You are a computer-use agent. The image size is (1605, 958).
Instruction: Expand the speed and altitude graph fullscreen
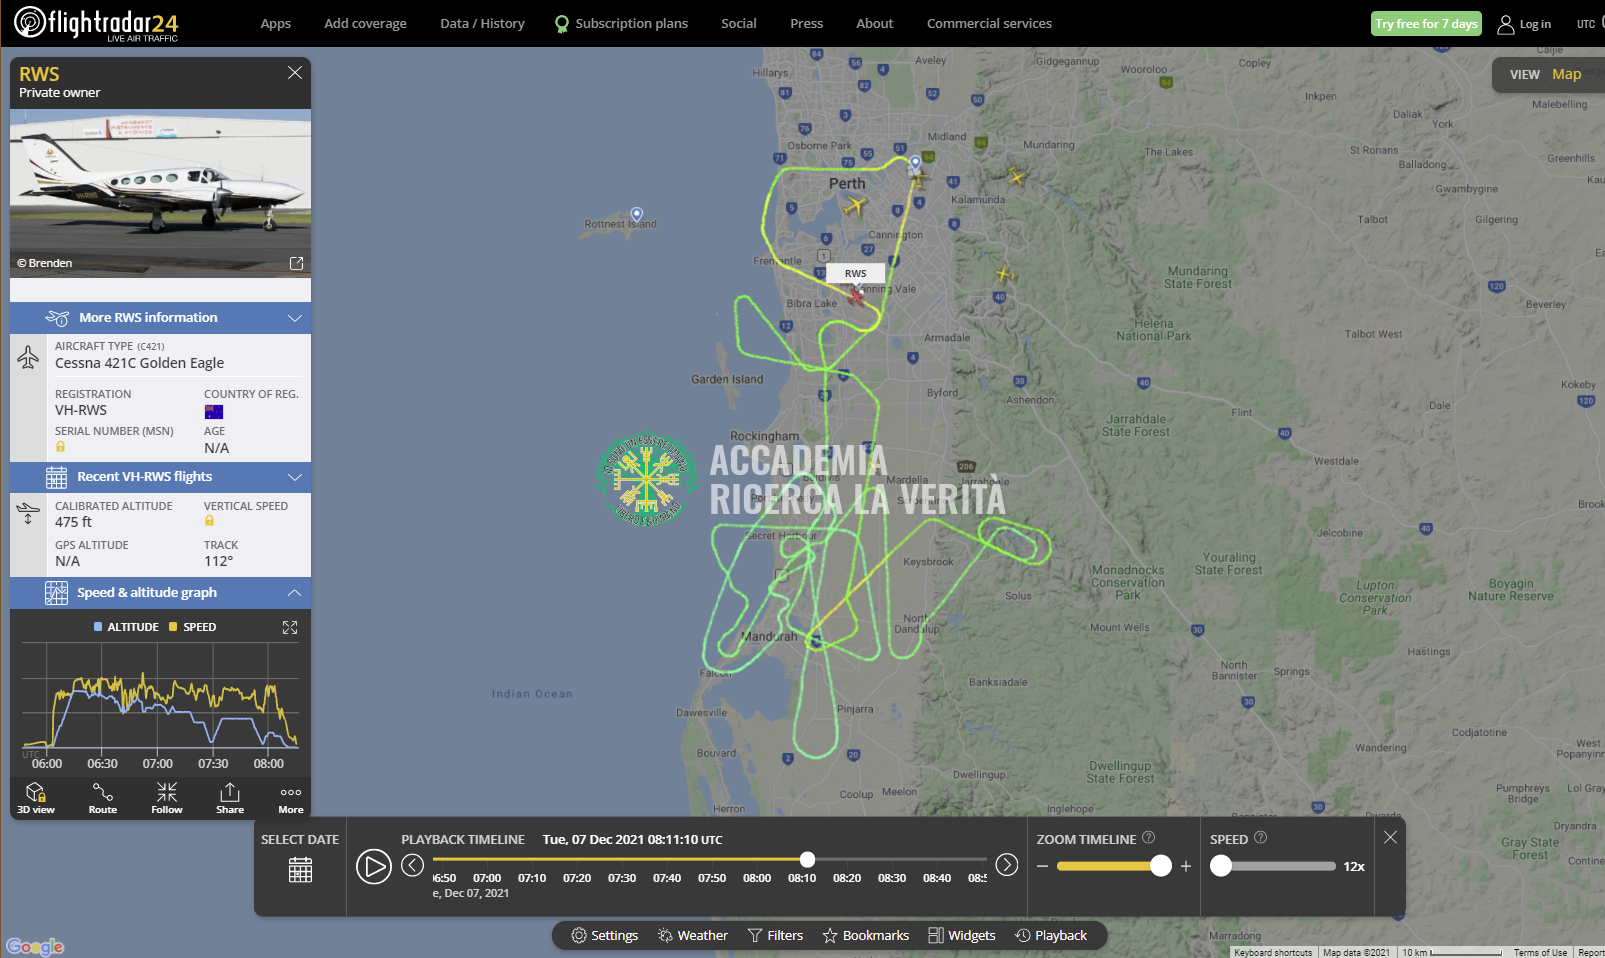click(290, 627)
